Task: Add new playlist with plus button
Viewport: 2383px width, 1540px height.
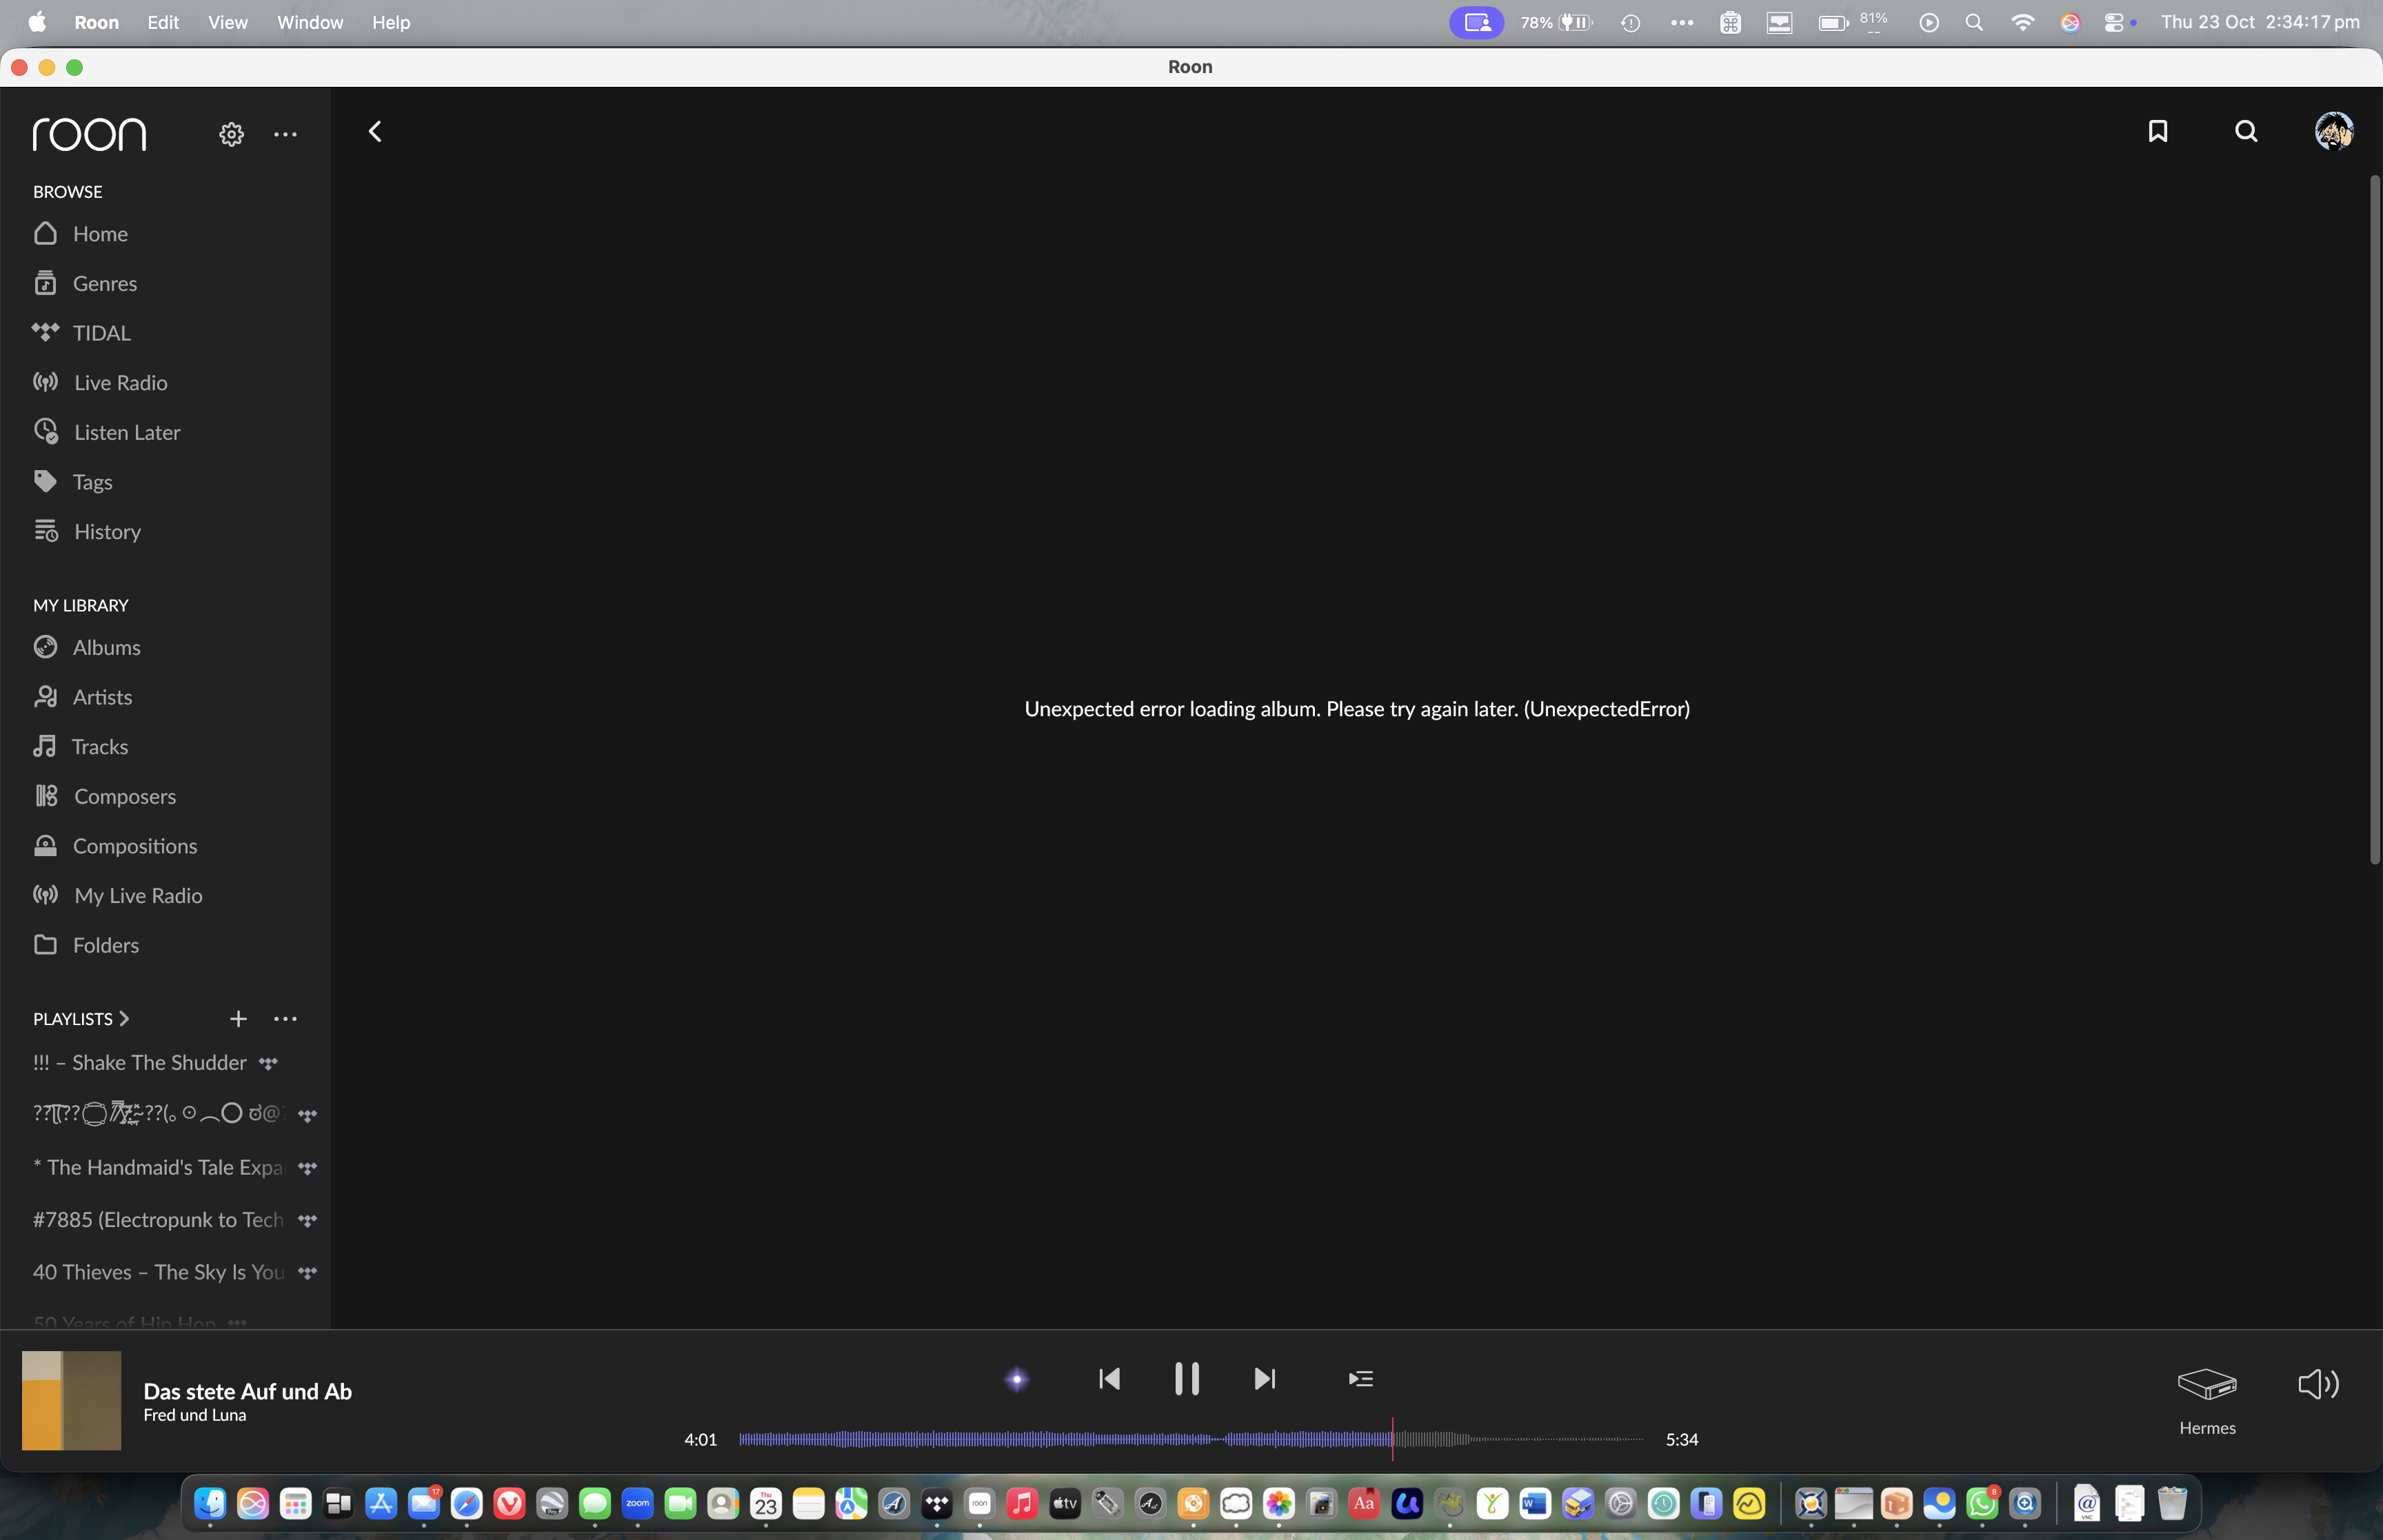Action: 238,1019
